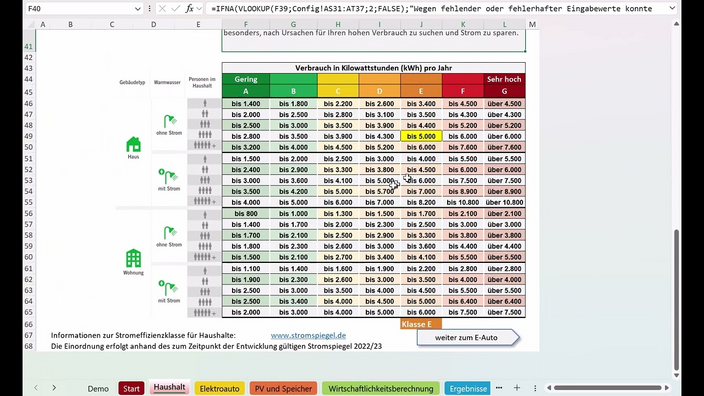Select cell über 2.100

pyautogui.click(x=504, y=214)
